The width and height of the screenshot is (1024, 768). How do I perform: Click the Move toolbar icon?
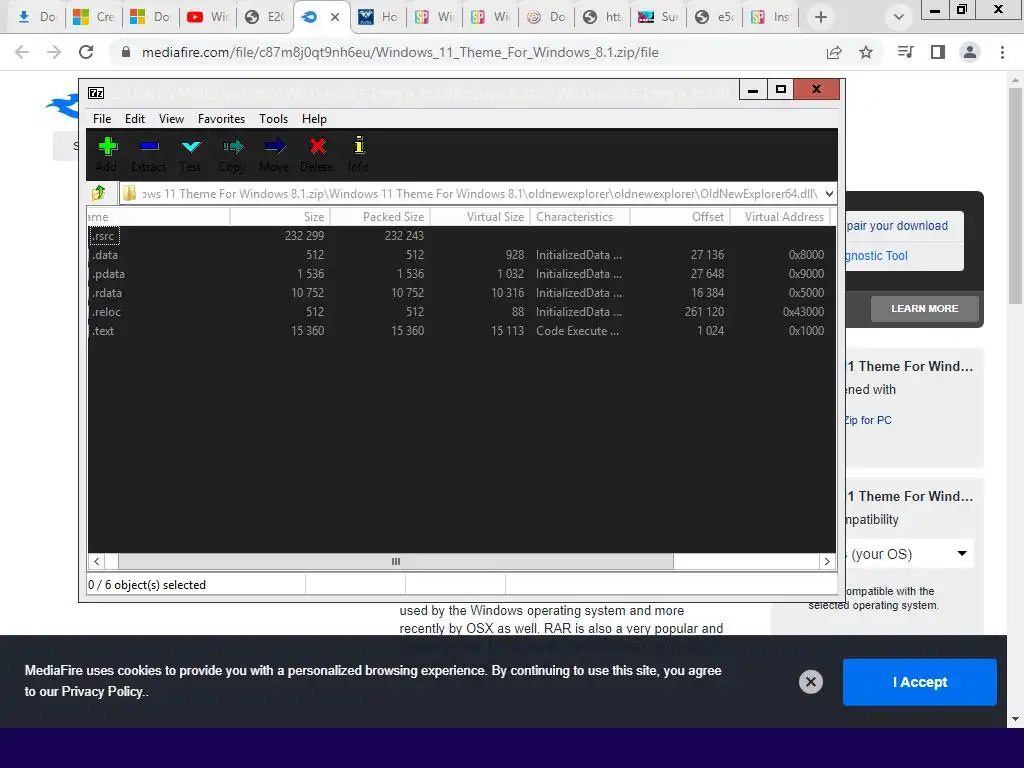pos(274,154)
